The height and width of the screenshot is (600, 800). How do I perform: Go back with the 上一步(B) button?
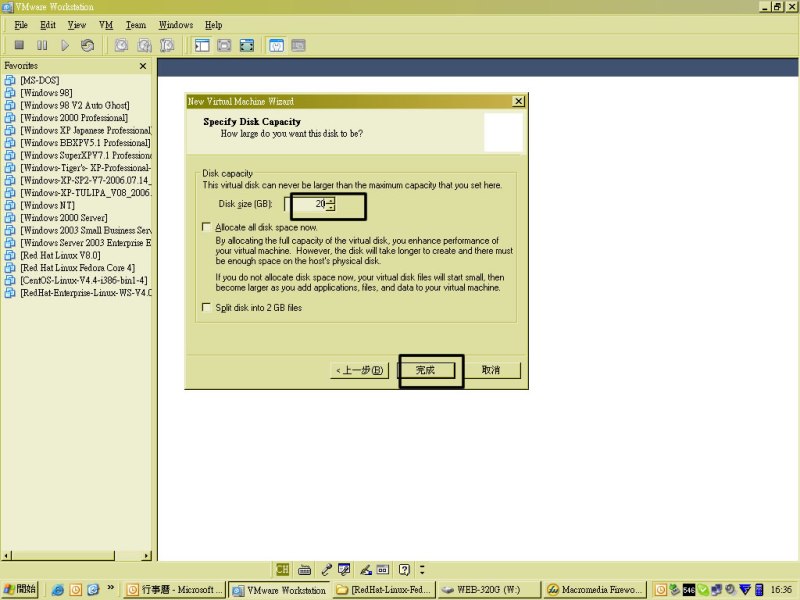pyautogui.click(x=360, y=370)
